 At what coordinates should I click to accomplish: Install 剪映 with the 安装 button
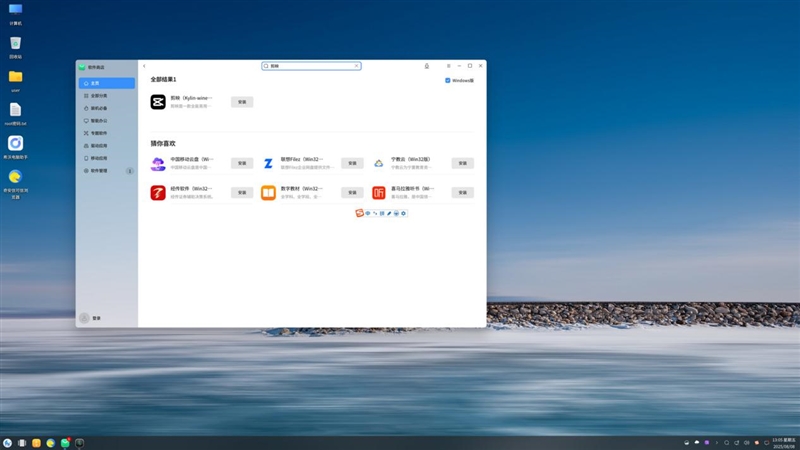[x=242, y=102]
